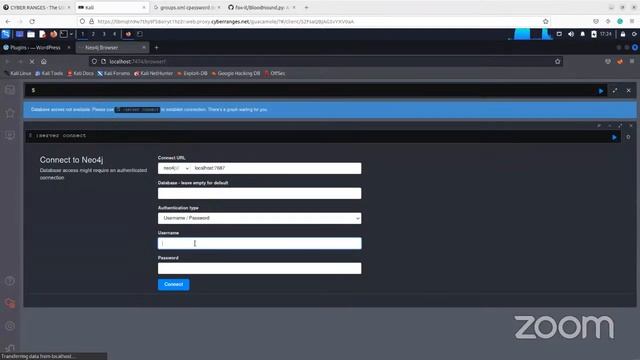The height and width of the screenshot is (360, 640).
Task: Switch to the BloodHound.py GitHub tab
Action: point(261,7)
